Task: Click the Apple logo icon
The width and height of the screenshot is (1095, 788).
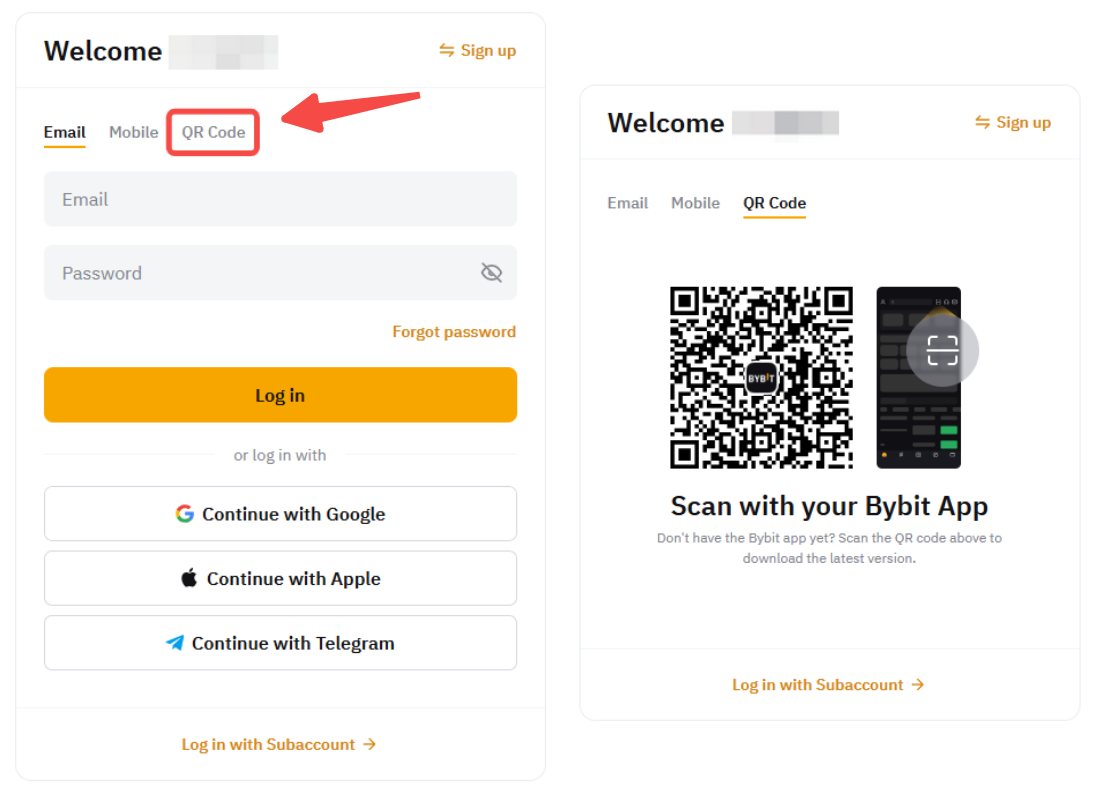Action: pyautogui.click(x=189, y=578)
